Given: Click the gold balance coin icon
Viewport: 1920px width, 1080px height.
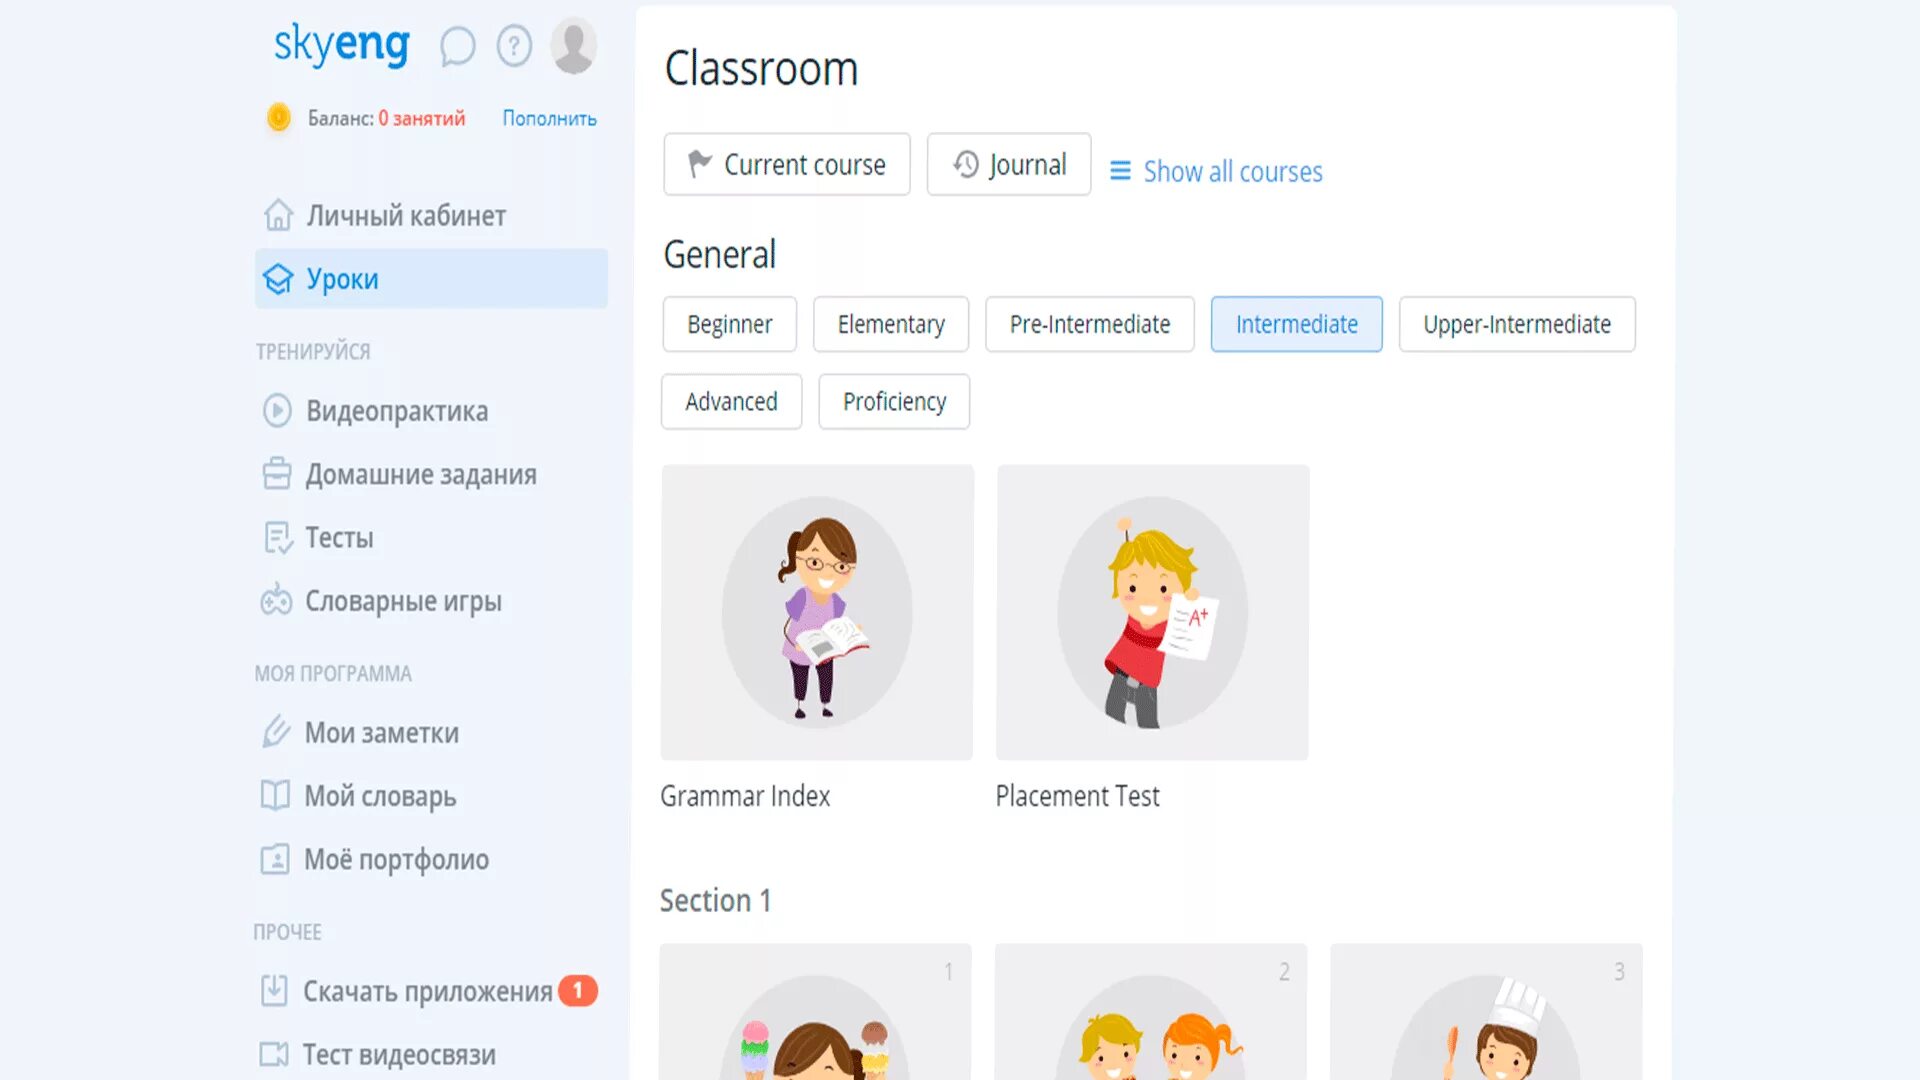Looking at the screenshot, I should [x=279, y=118].
